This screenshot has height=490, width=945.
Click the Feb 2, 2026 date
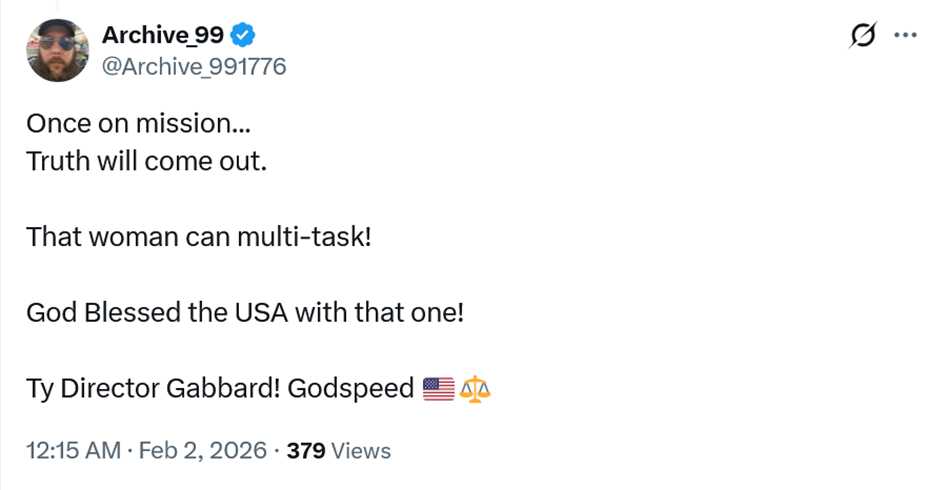point(201,451)
